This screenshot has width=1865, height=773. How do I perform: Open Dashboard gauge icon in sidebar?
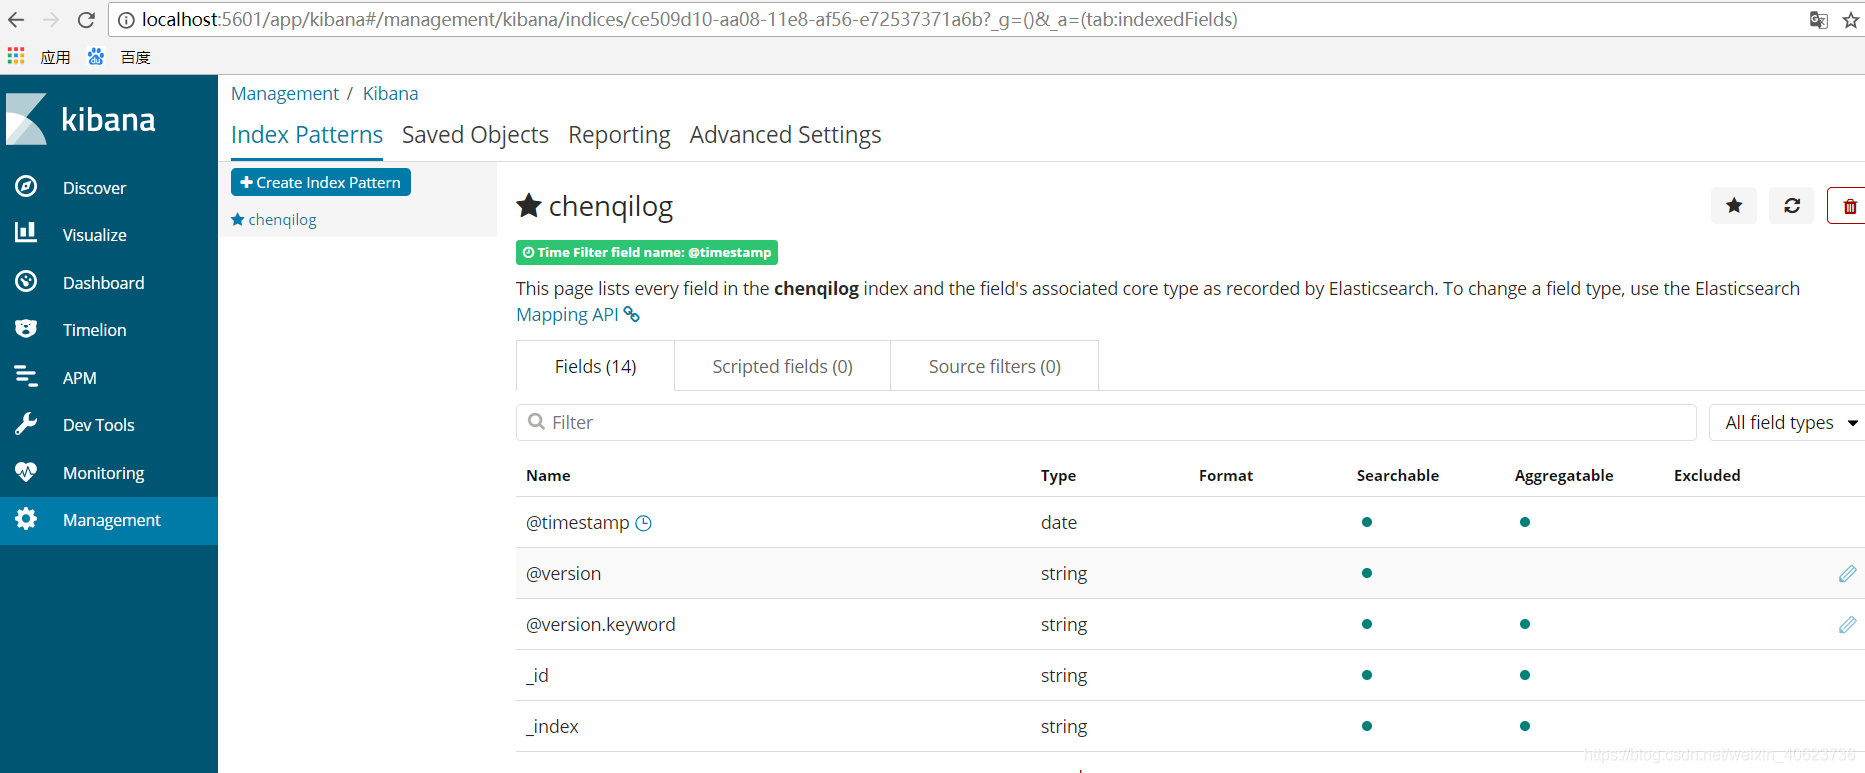pos(26,282)
